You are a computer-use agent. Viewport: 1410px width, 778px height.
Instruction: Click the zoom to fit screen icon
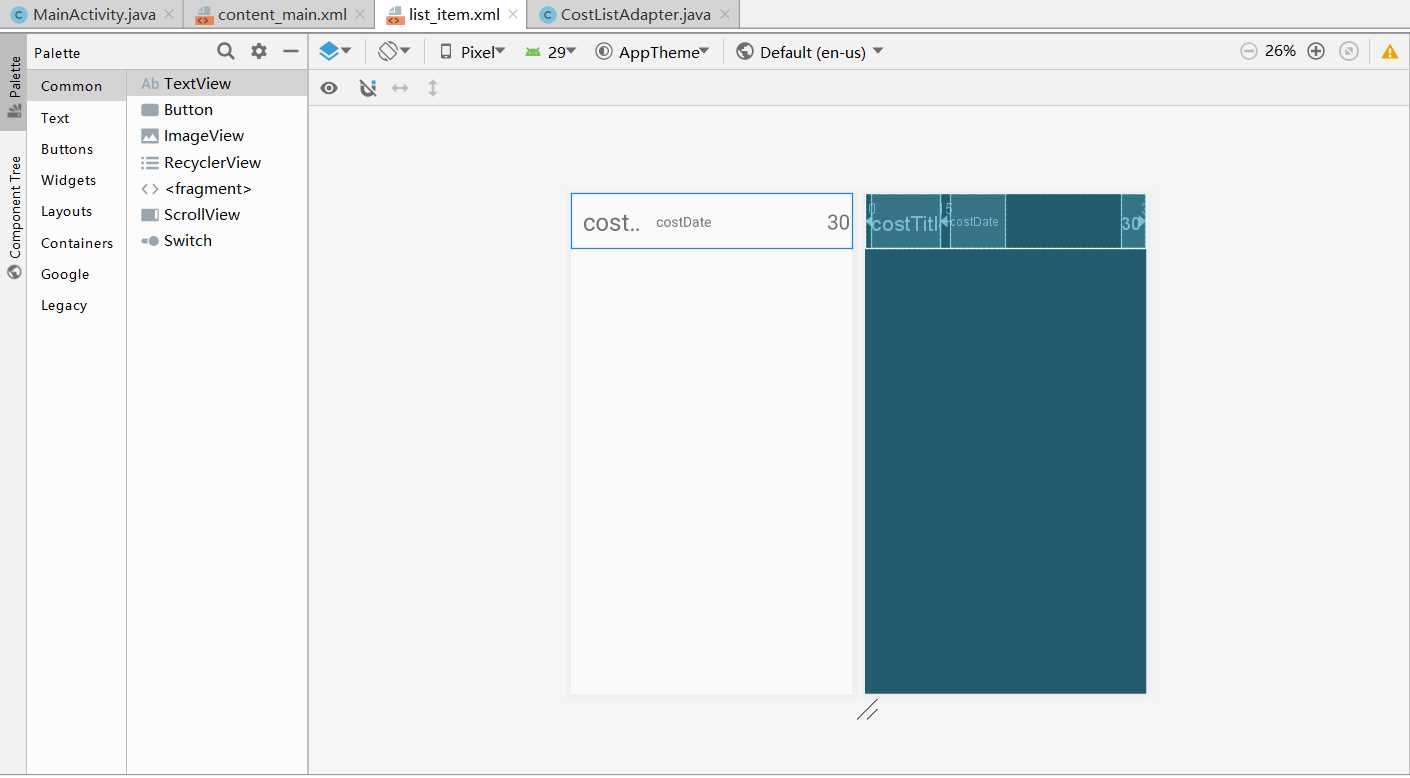[x=1349, y=51]
